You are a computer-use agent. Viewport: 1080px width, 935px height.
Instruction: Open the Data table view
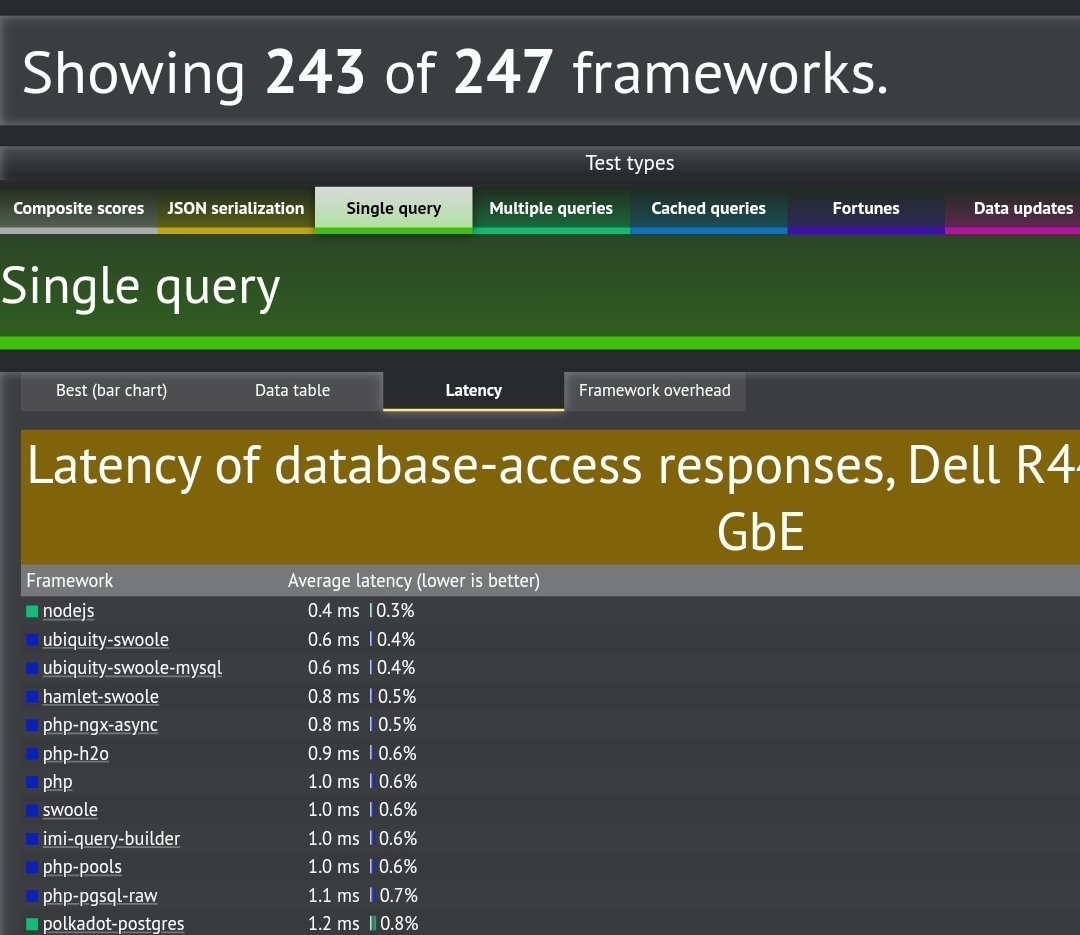[292, 391]
